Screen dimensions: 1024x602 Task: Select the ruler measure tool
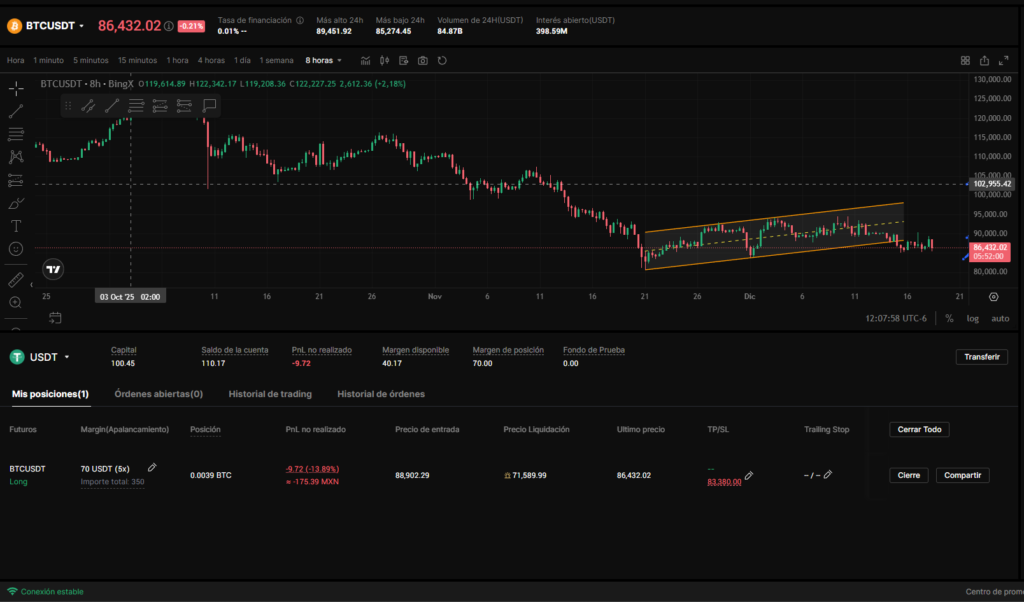(16, 280)
